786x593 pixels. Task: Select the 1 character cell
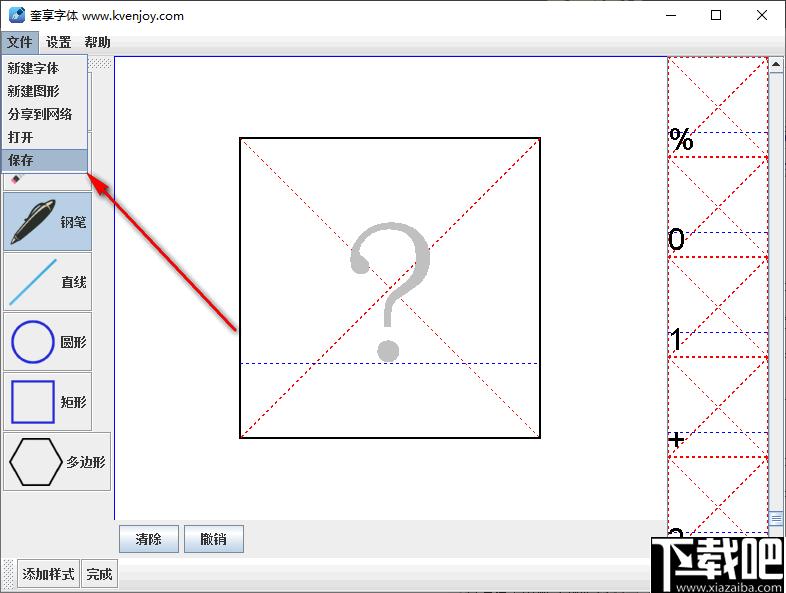point(718,307)
